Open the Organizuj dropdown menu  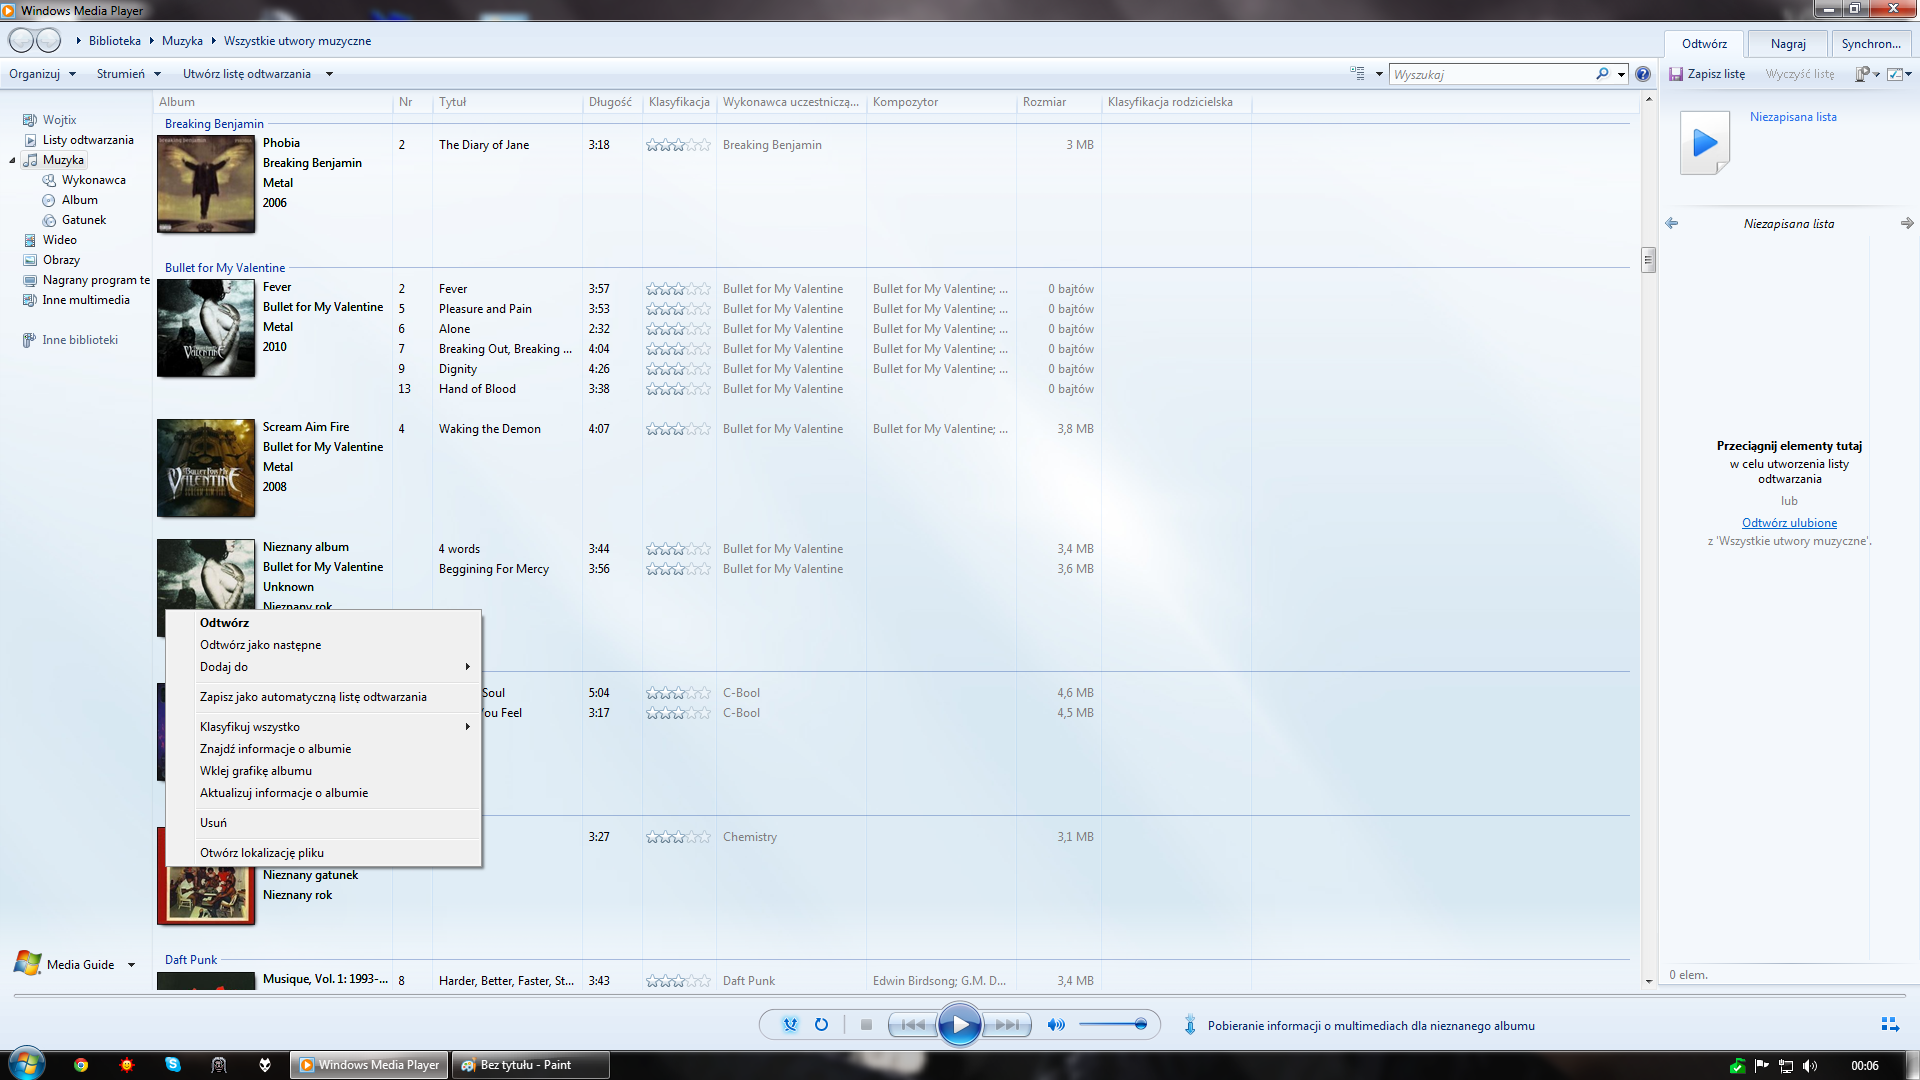43,74
